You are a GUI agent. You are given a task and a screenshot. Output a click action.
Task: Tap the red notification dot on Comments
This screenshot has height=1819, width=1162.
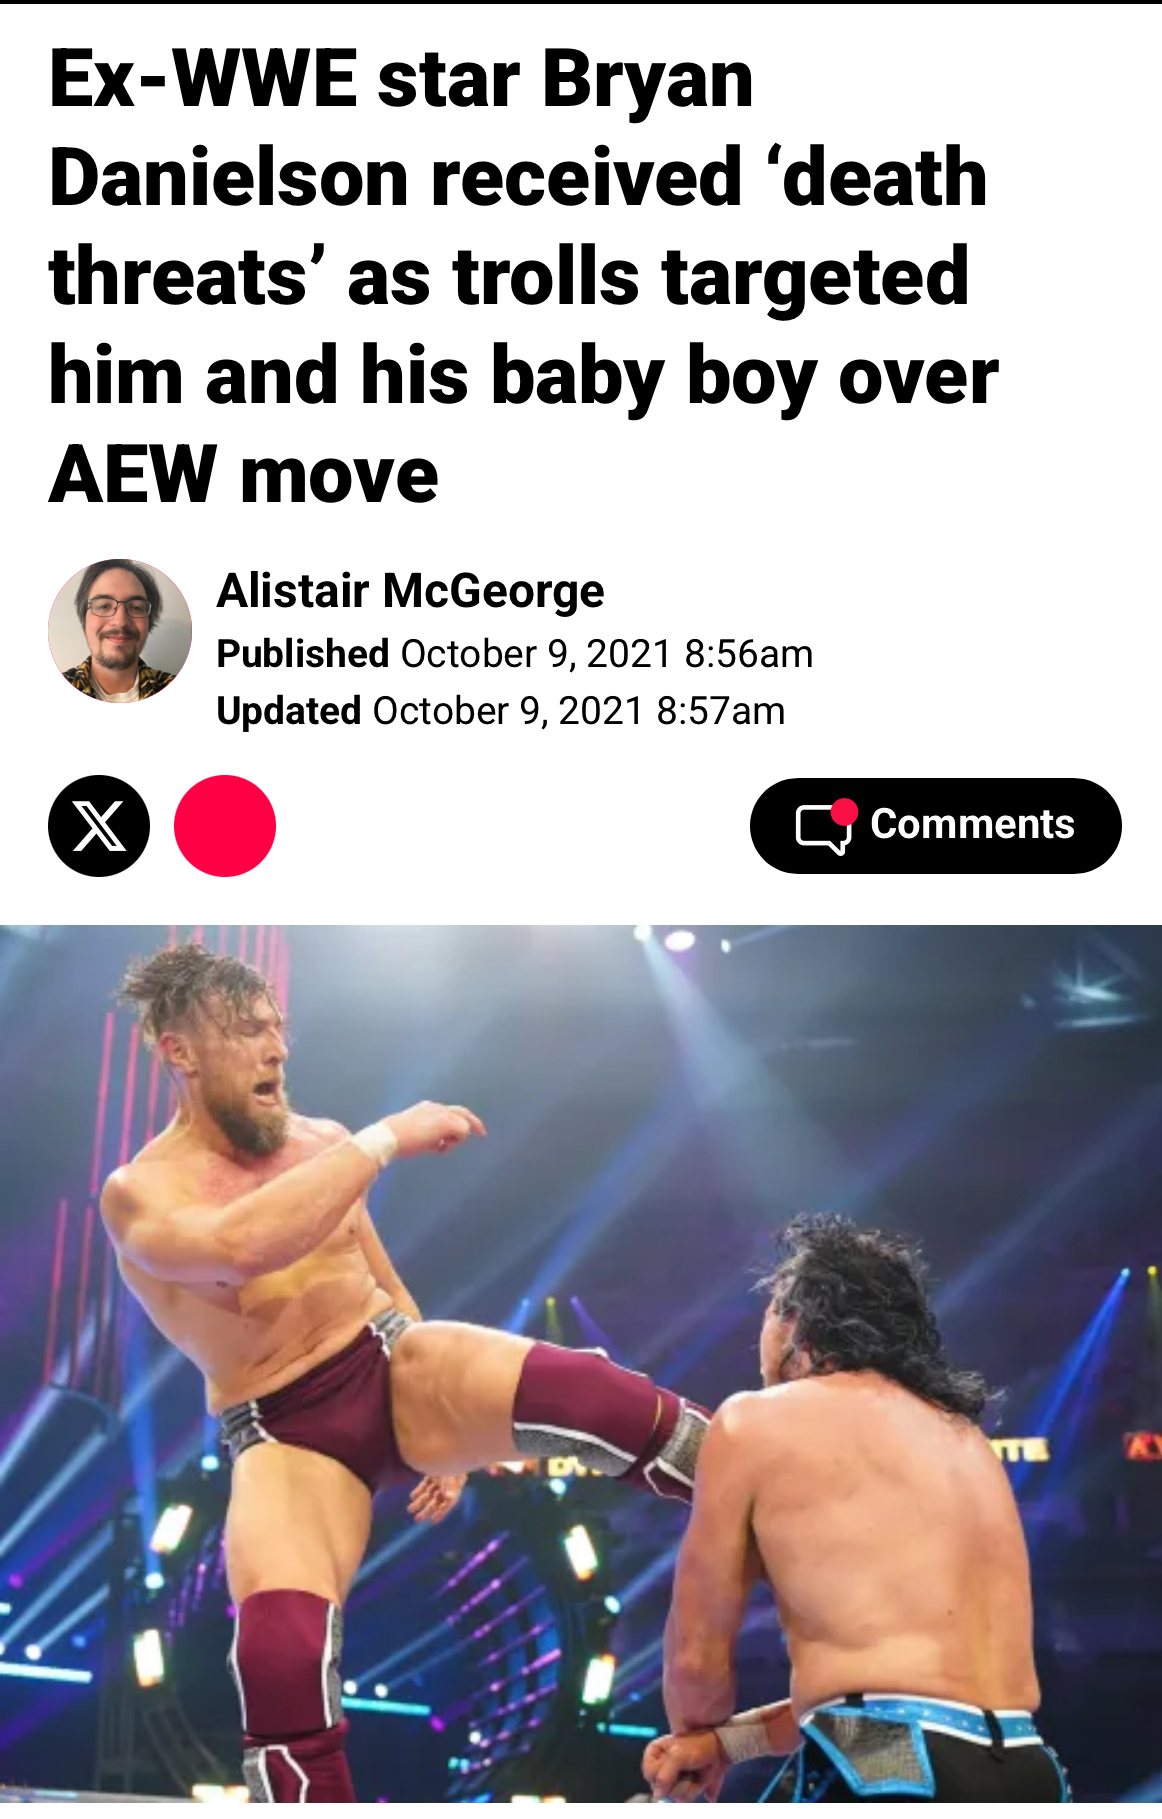[845, 811]
